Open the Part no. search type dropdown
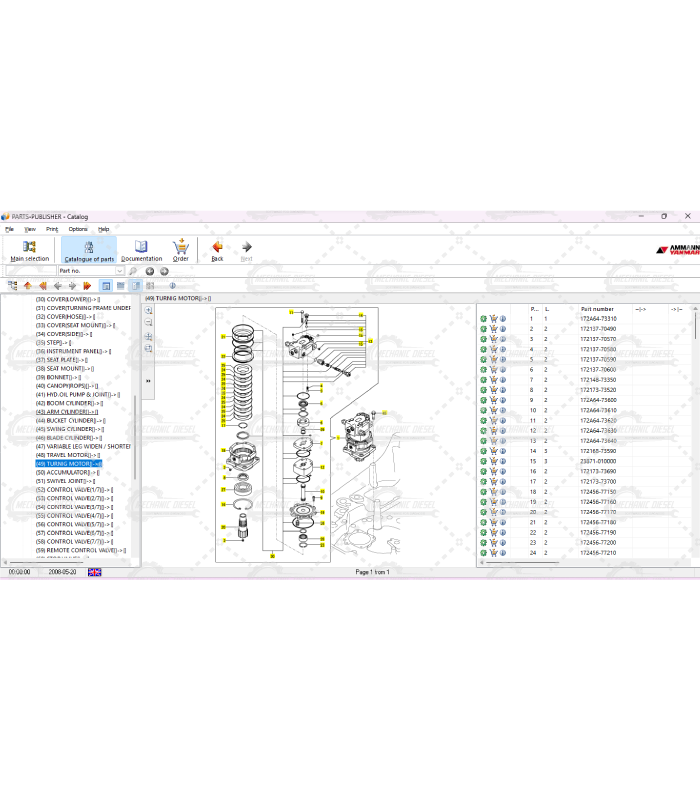700x800 pixels. tap(120, 271)
